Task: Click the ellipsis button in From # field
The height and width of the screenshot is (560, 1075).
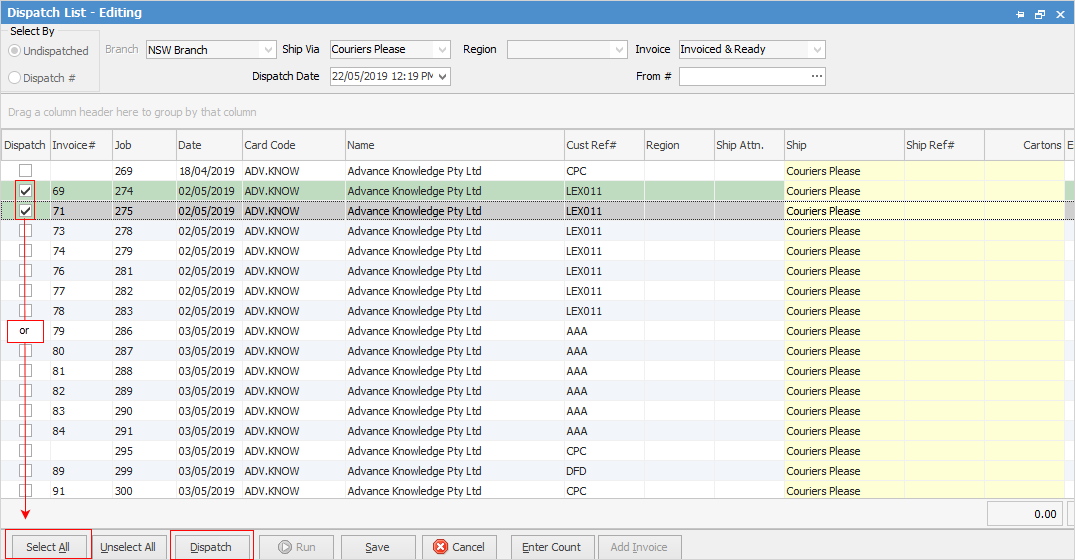Action: pyautogui.click(x=816, y=76)
